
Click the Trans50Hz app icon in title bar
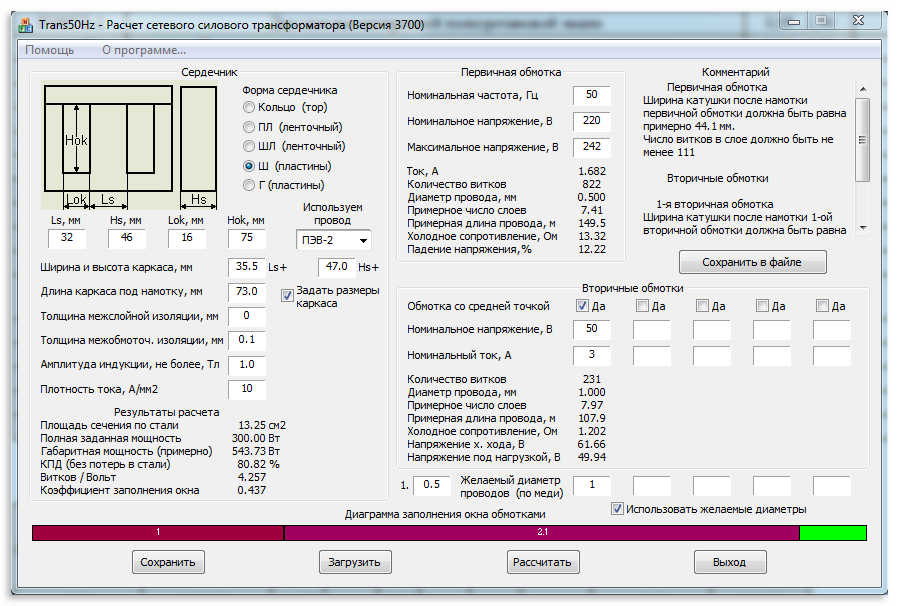coord(25,25)
